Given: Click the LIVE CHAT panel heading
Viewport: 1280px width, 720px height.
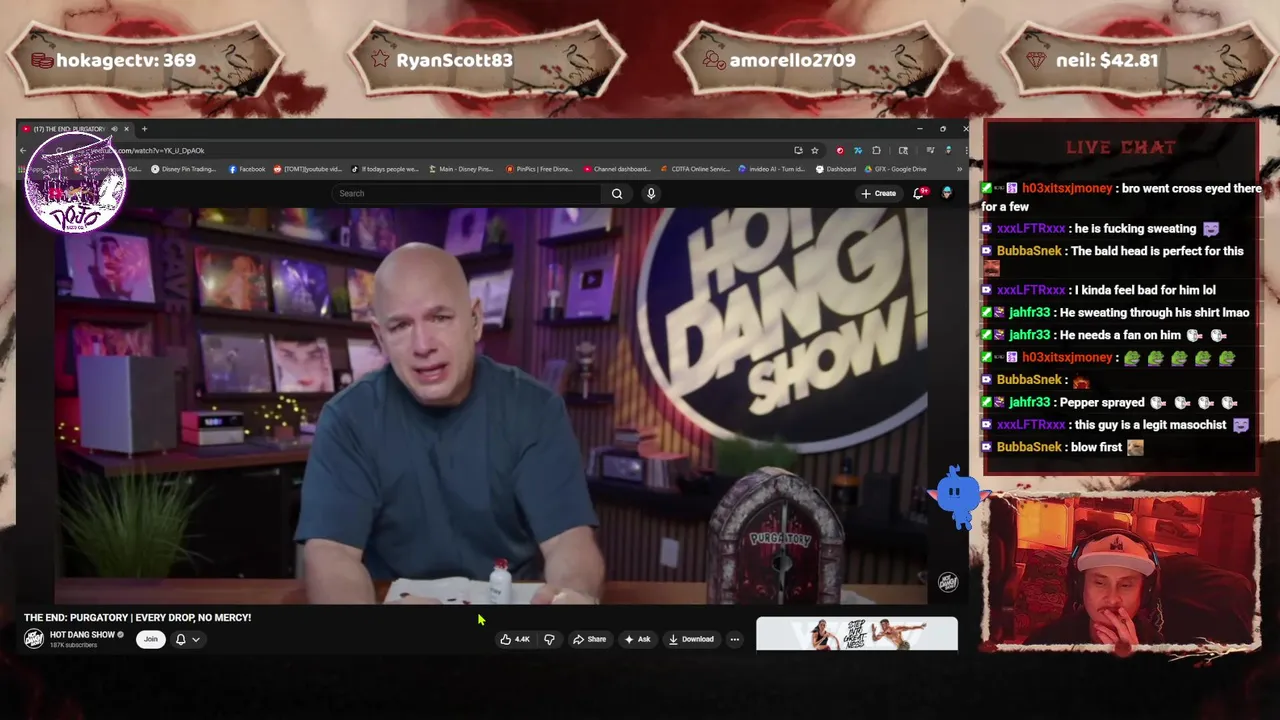Looking at the screenshot, I should click(1120, 147).
